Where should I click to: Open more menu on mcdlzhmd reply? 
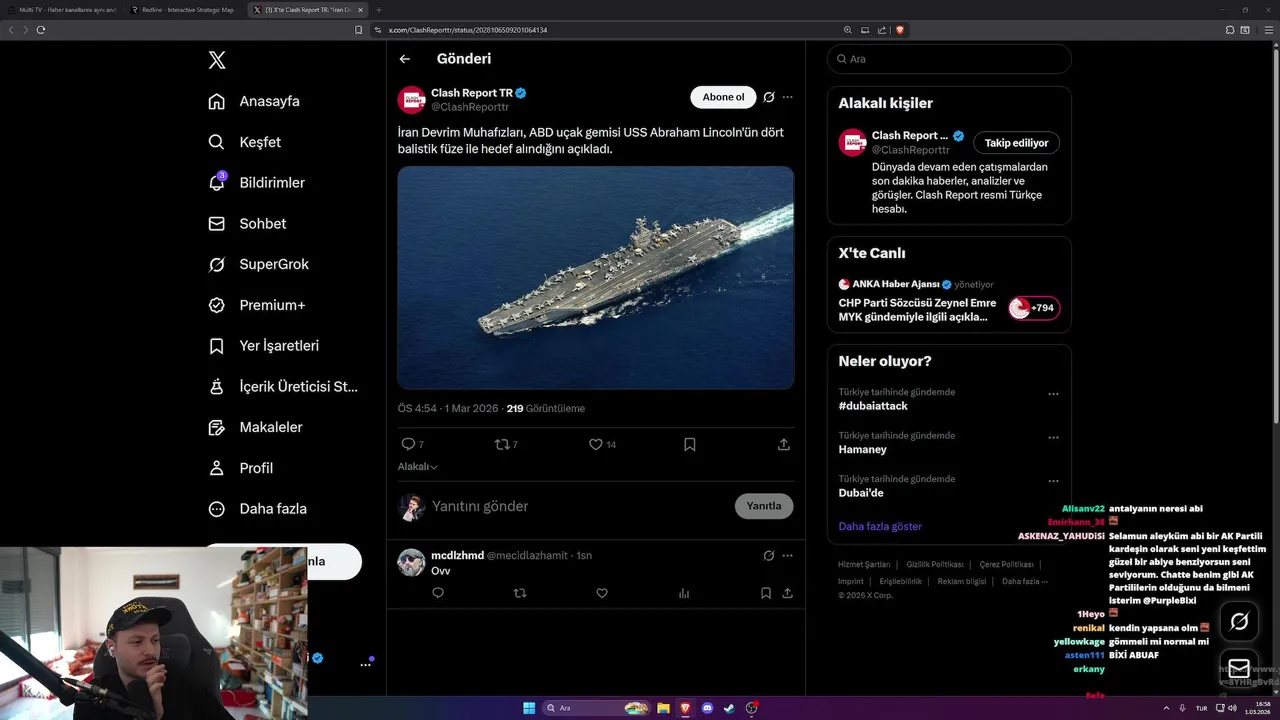pyautogui.click(x=788, y=555)
